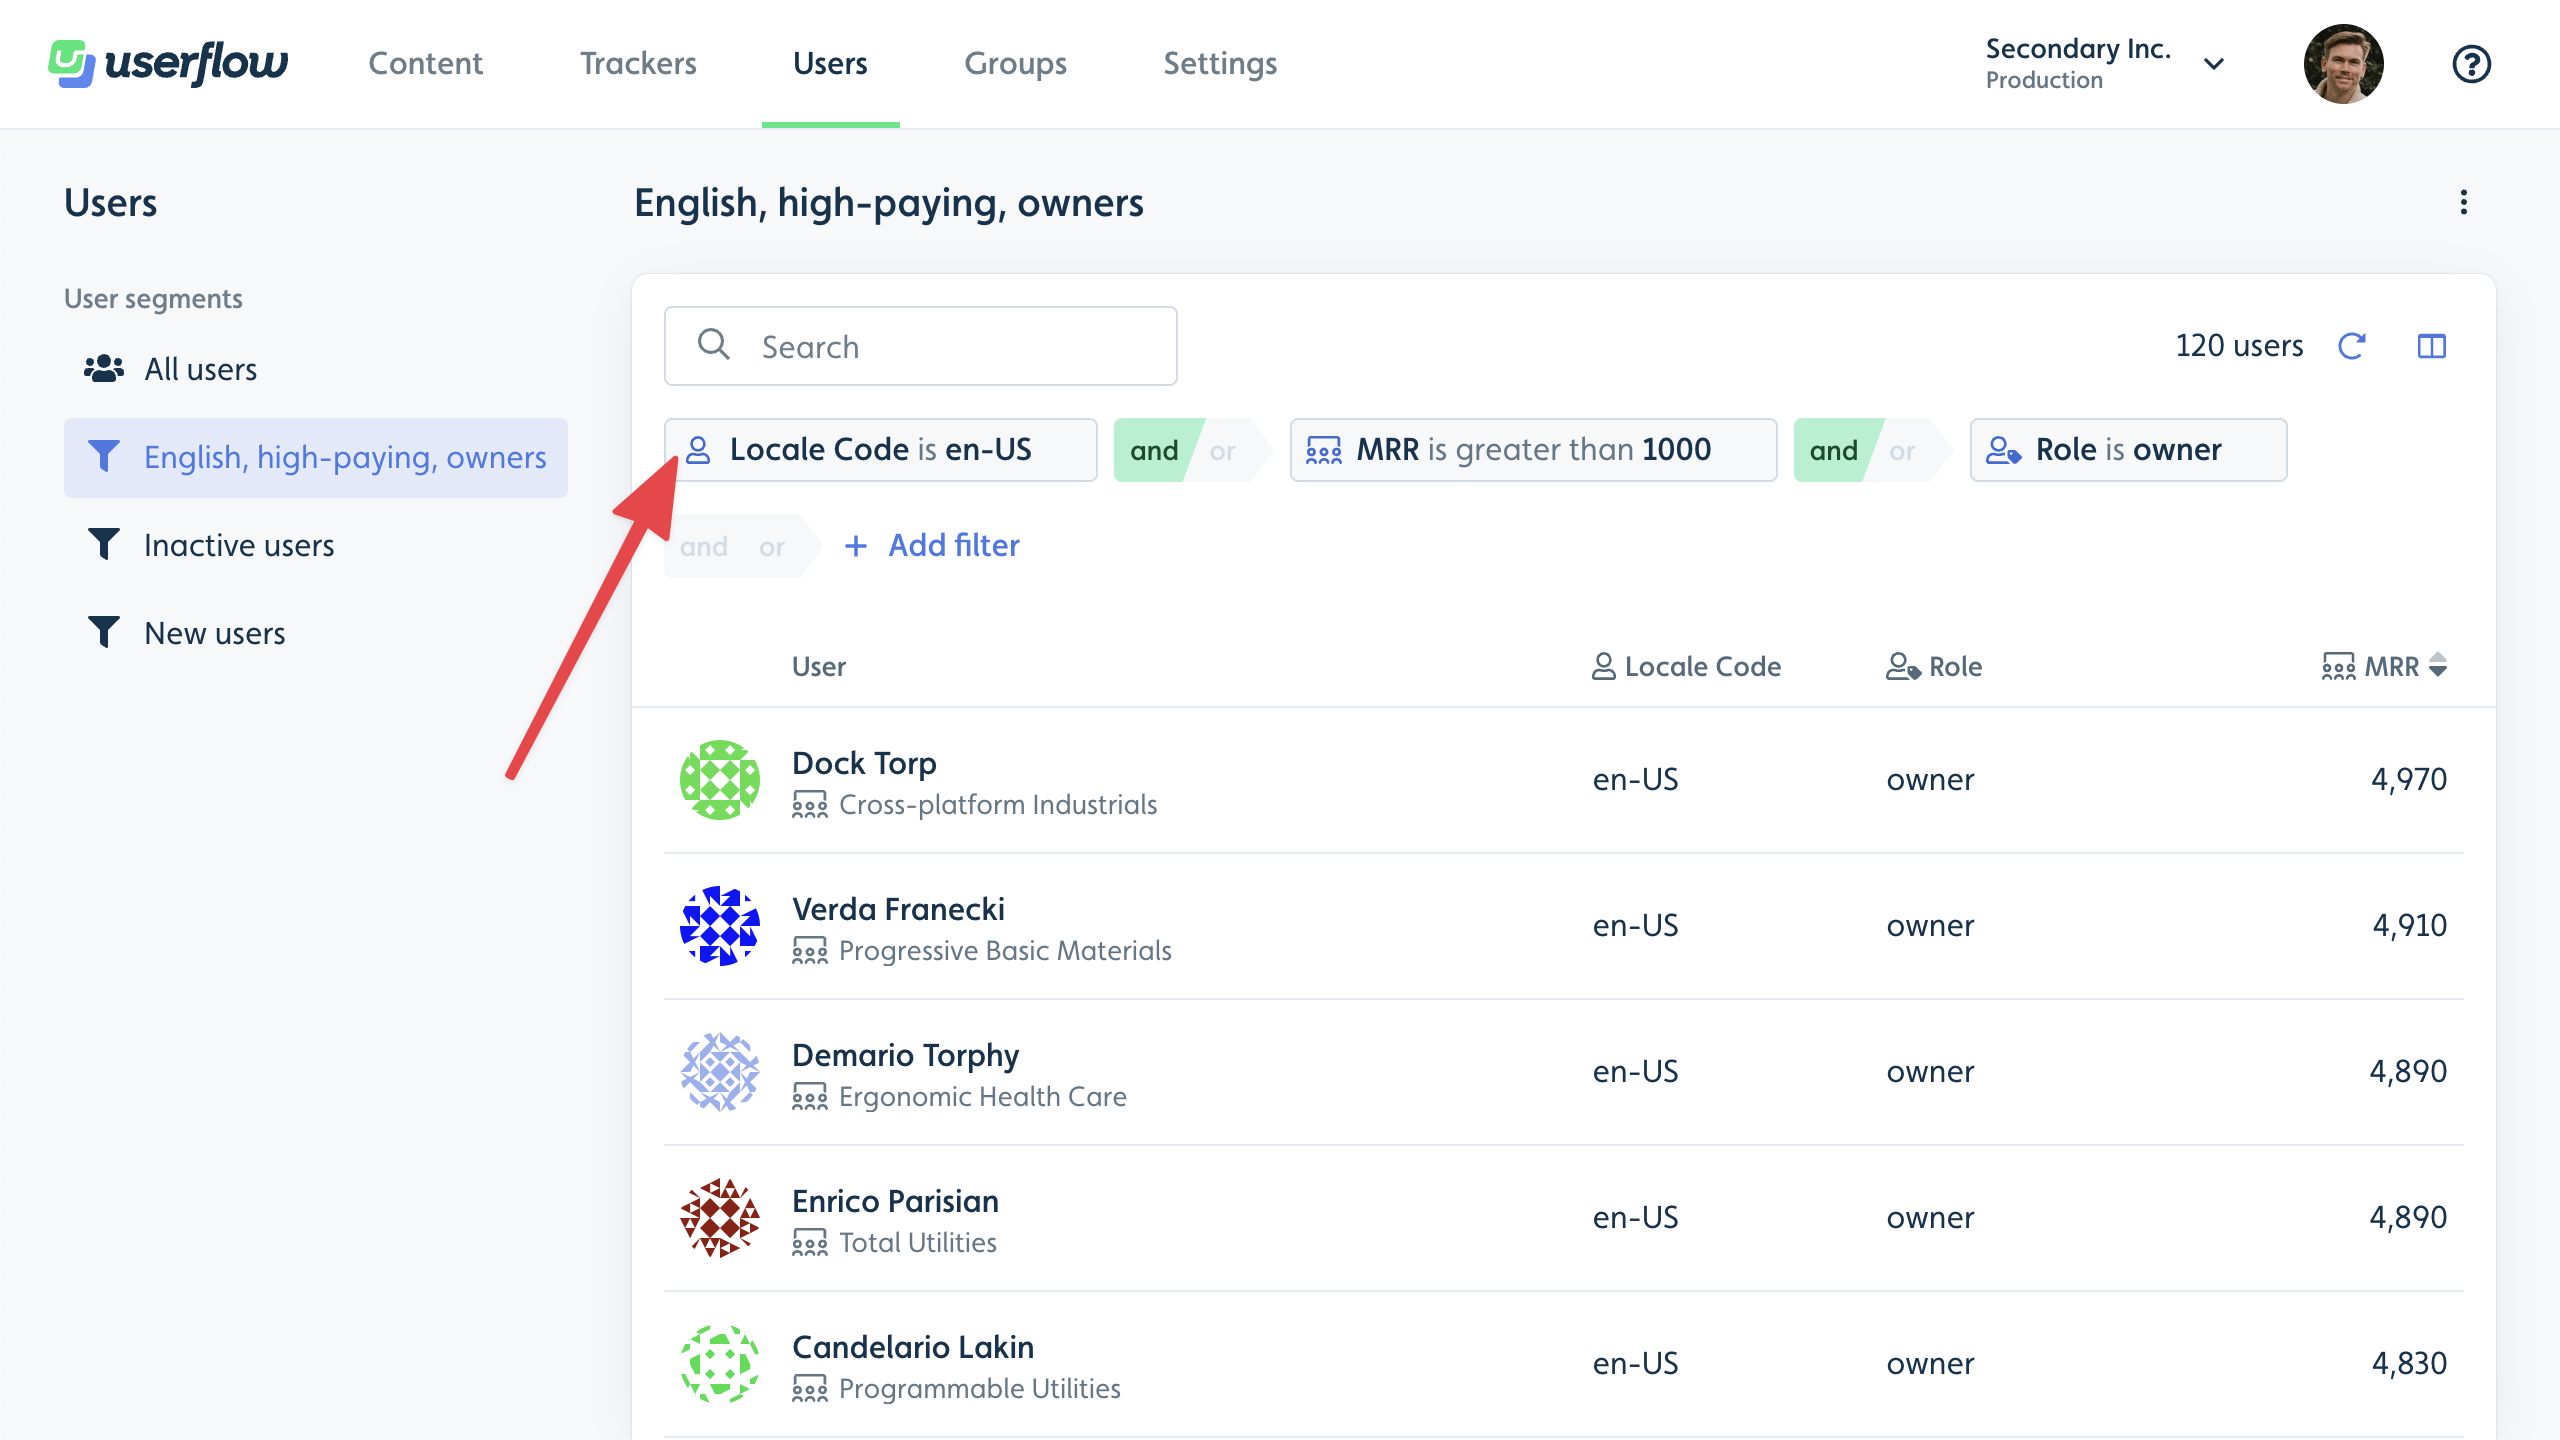Click Enrico Parisian's red avatar
The height and width of the screenshot is (1440, 2560).
click(x=720, y=1218)
